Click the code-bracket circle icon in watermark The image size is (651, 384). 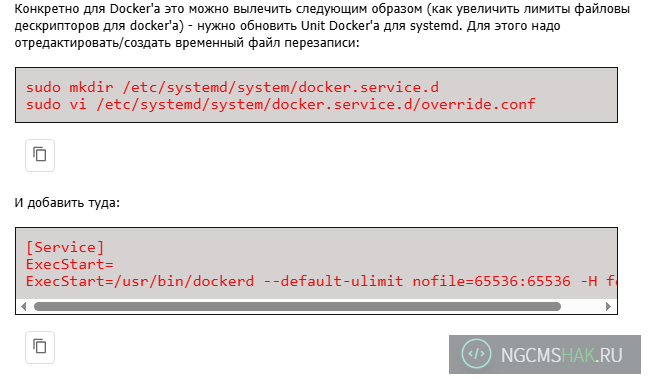476,354
